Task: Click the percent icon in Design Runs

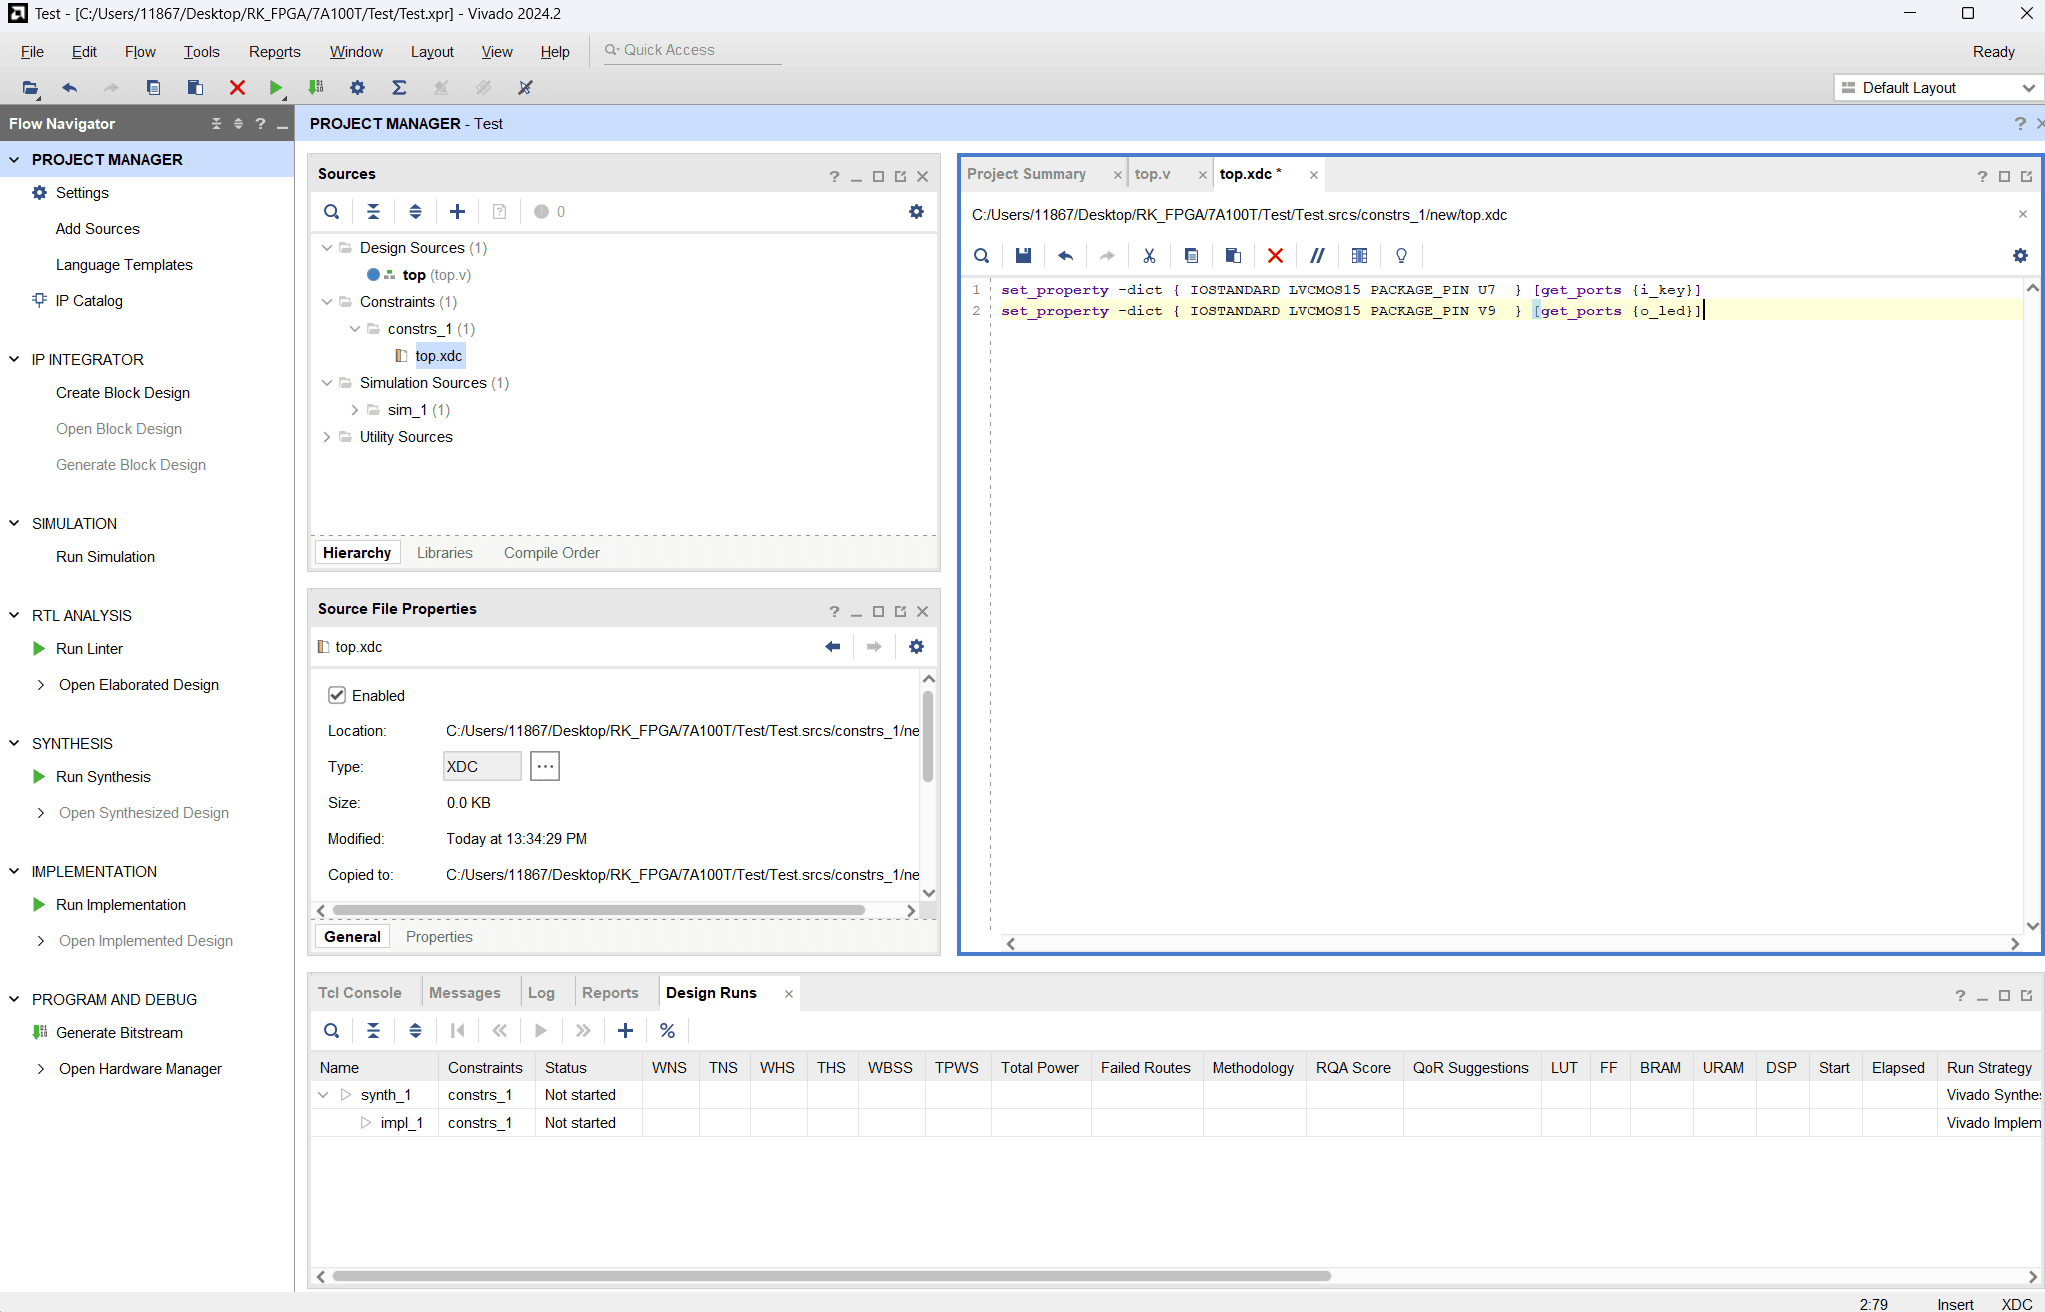Action: [667, 1031]
